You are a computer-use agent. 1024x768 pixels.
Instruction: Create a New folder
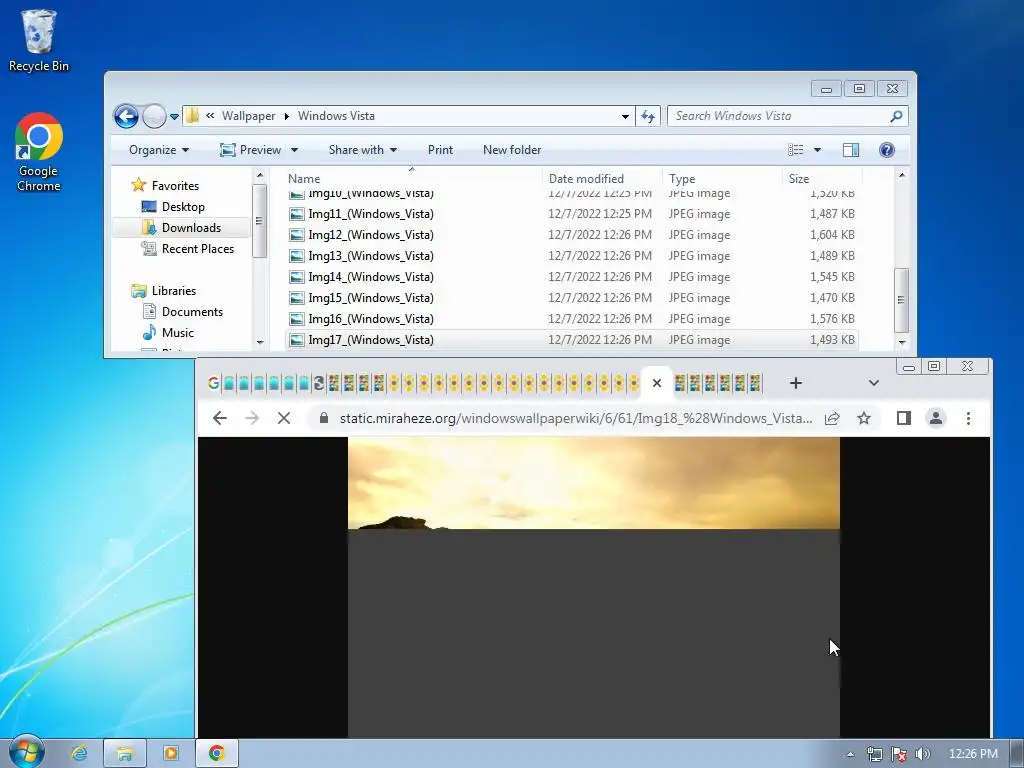click(512, 150)
